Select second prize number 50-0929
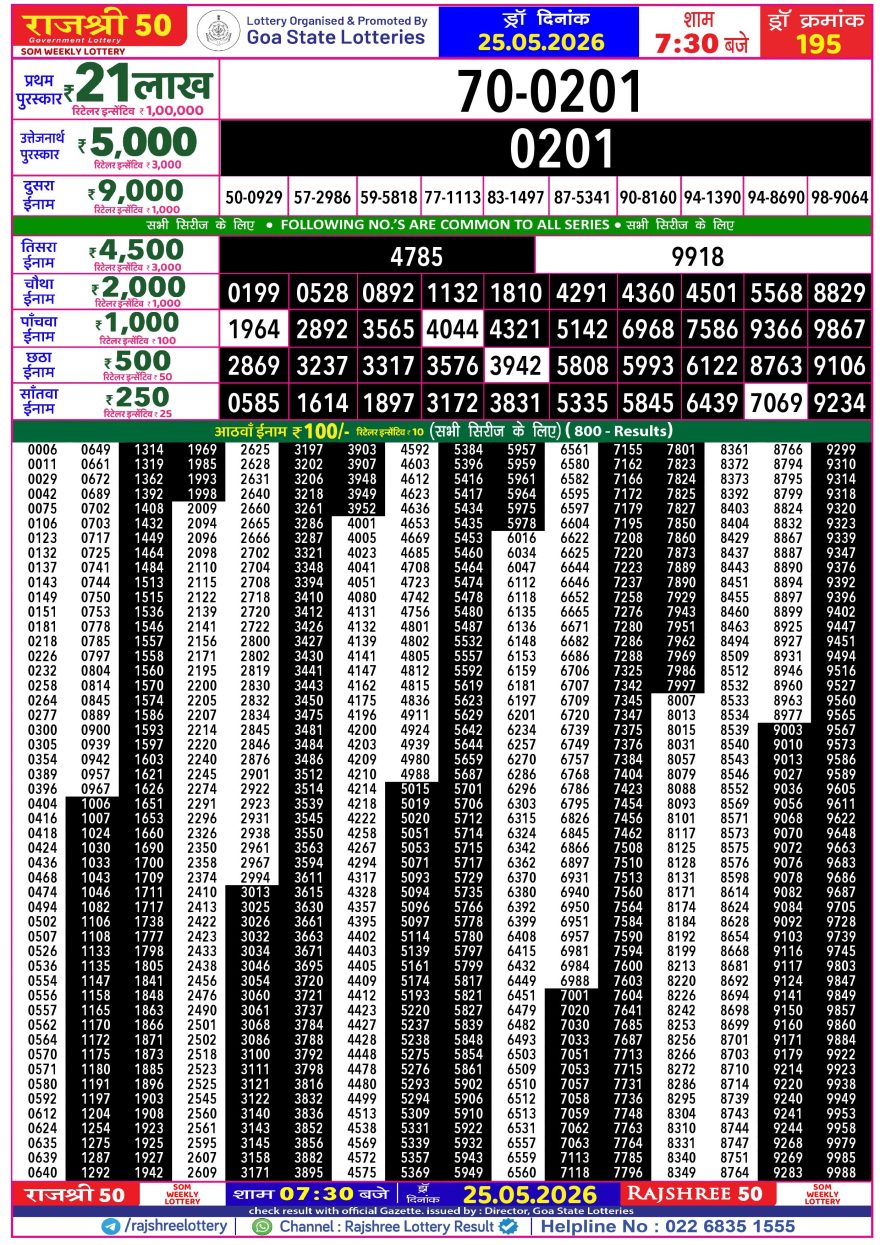 (x=253, y=198)
